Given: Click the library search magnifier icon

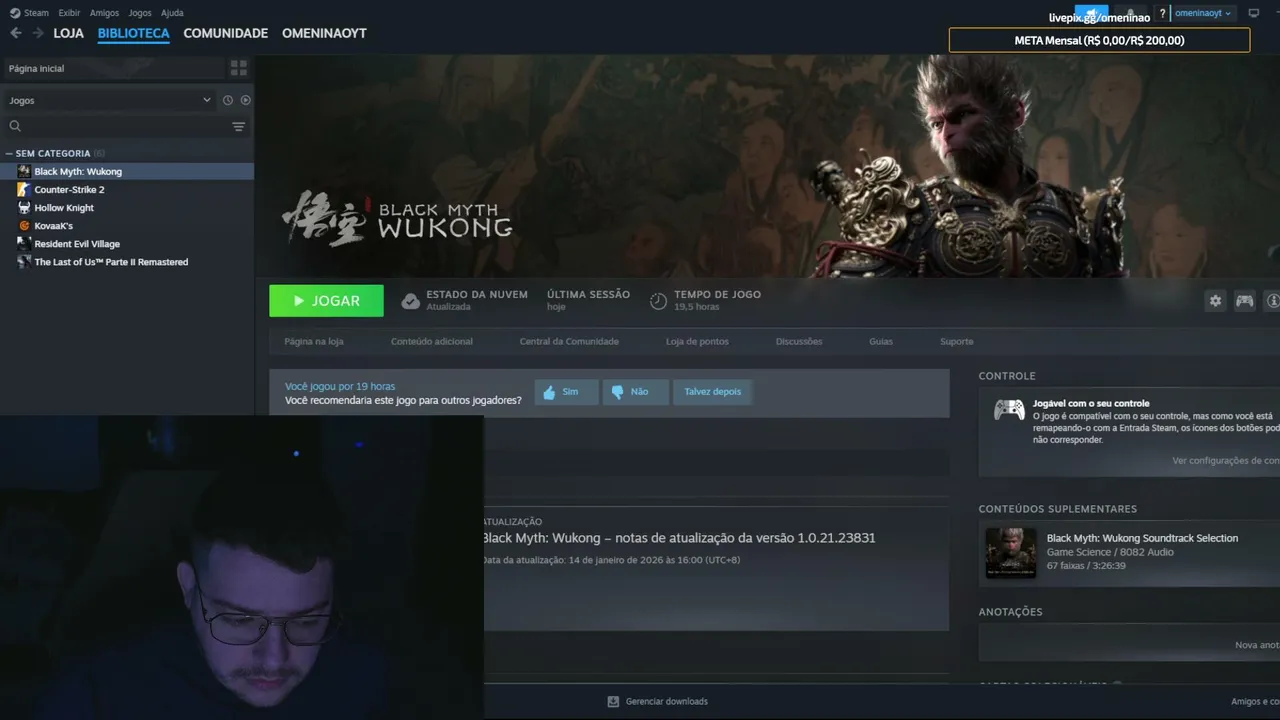Looking at the screenshot, I should click(x=15, y=126).
